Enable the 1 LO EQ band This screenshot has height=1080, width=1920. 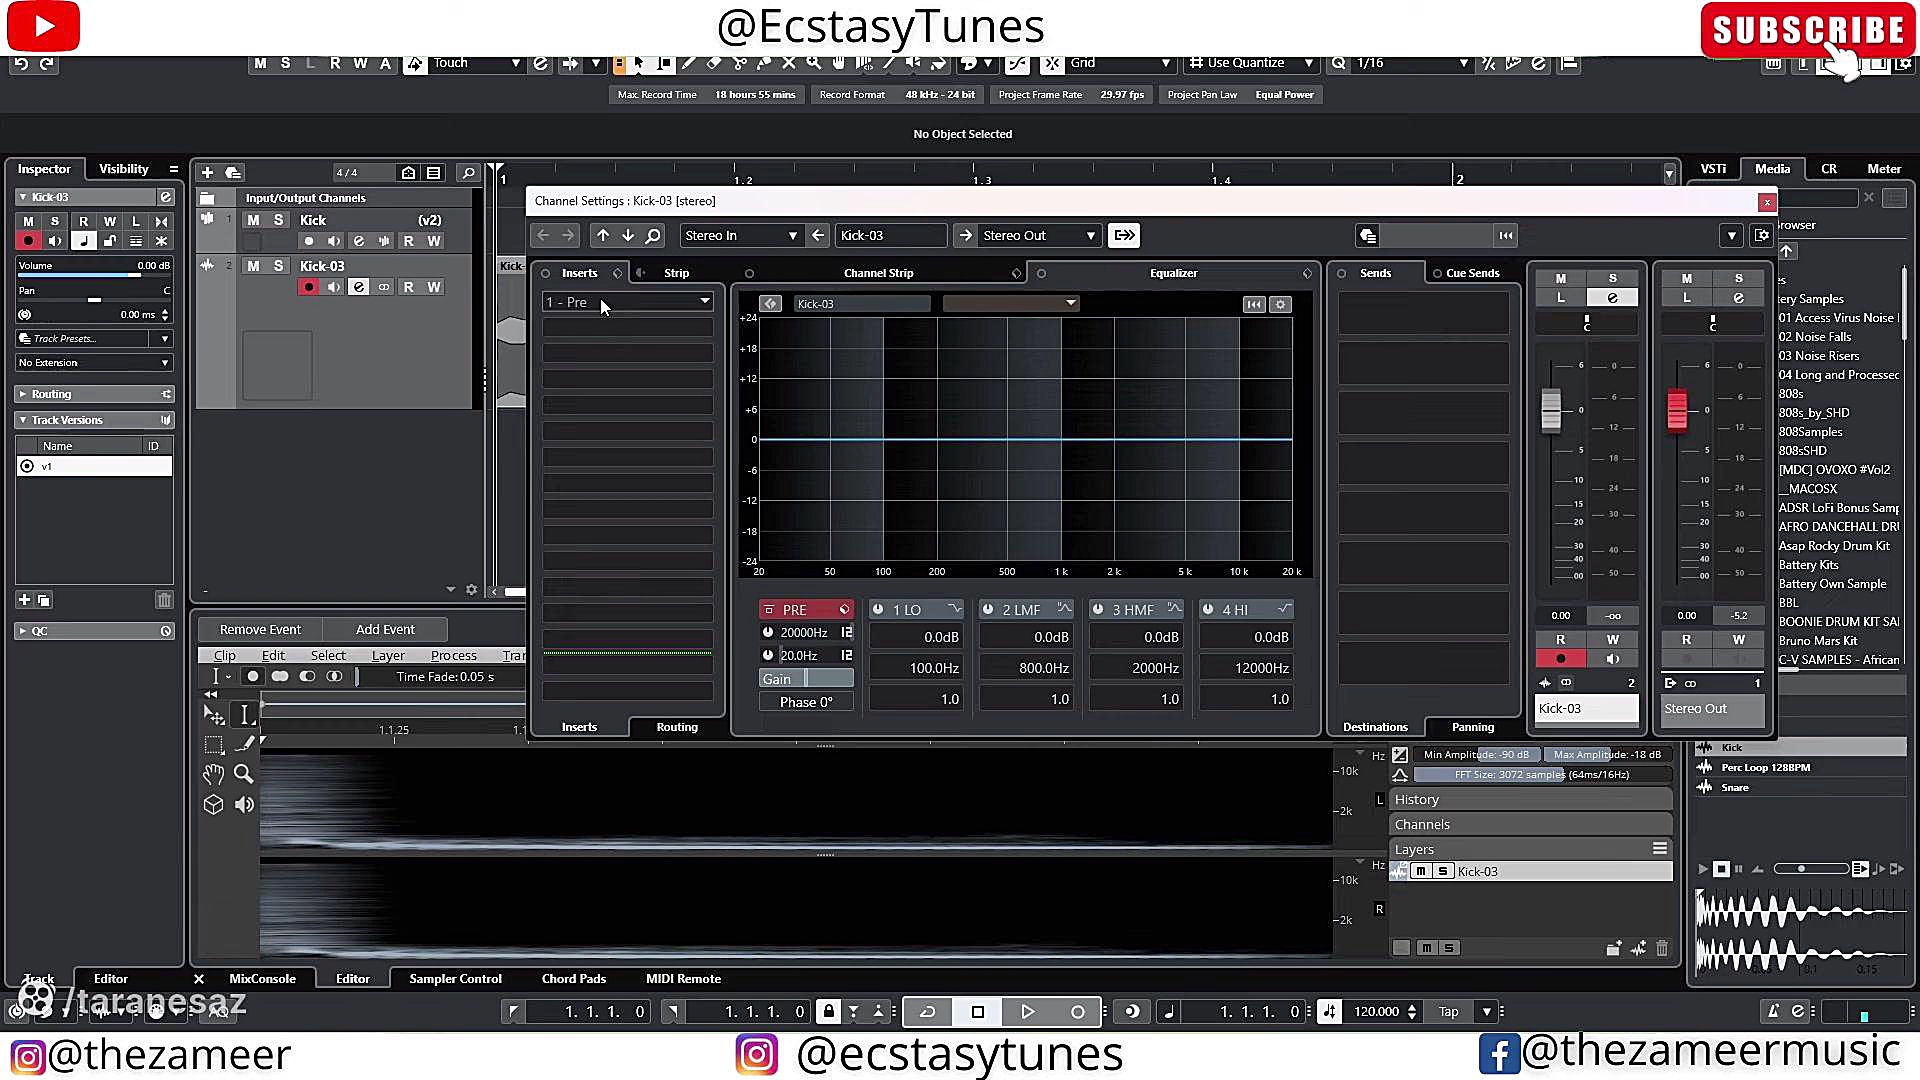(878, 610)
